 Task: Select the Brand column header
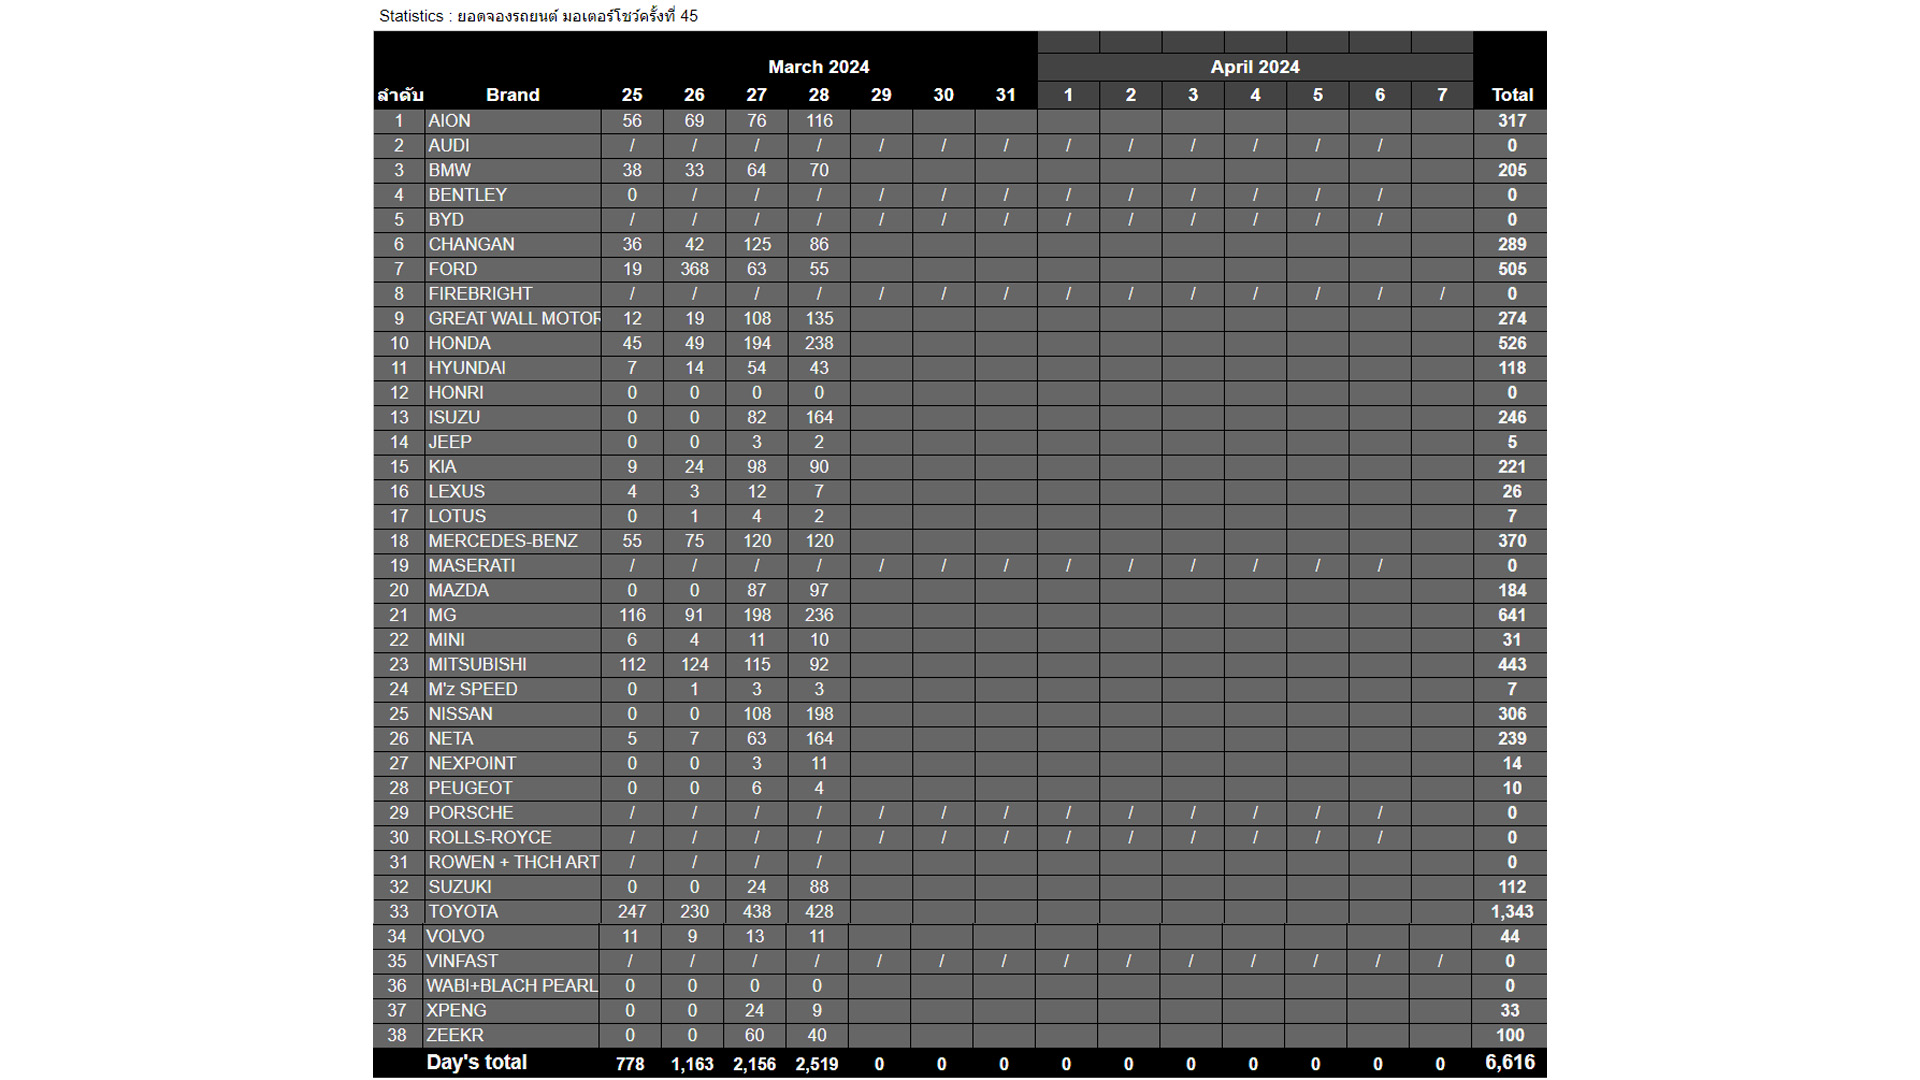(512, 95)
